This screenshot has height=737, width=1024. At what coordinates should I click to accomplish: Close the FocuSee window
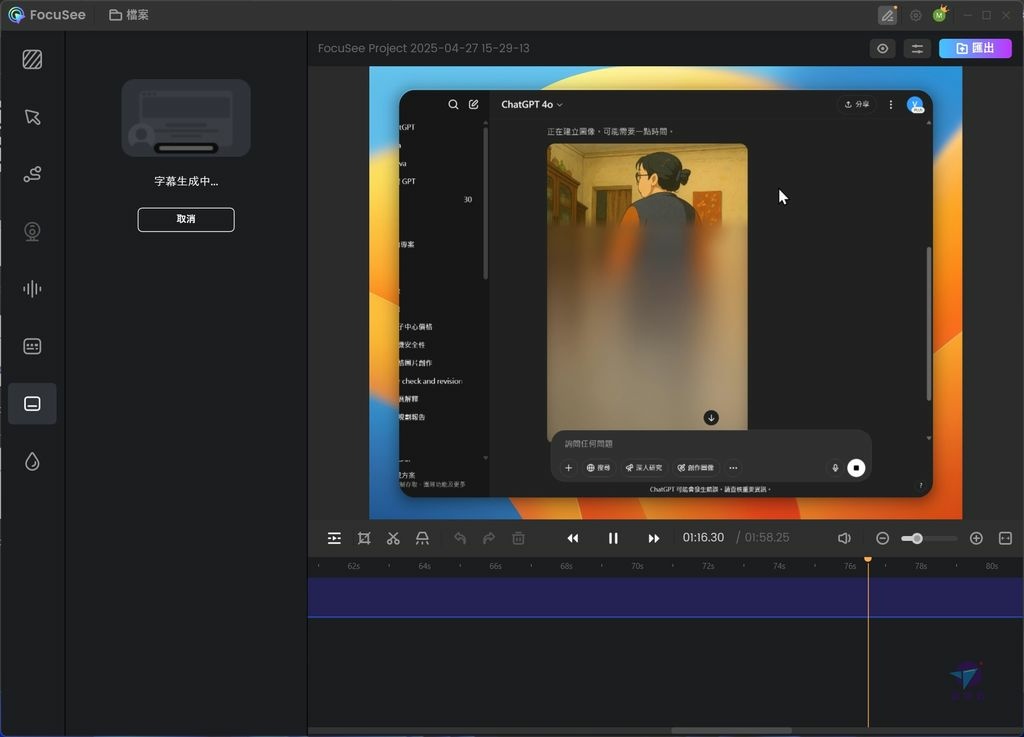[1006, 15]
